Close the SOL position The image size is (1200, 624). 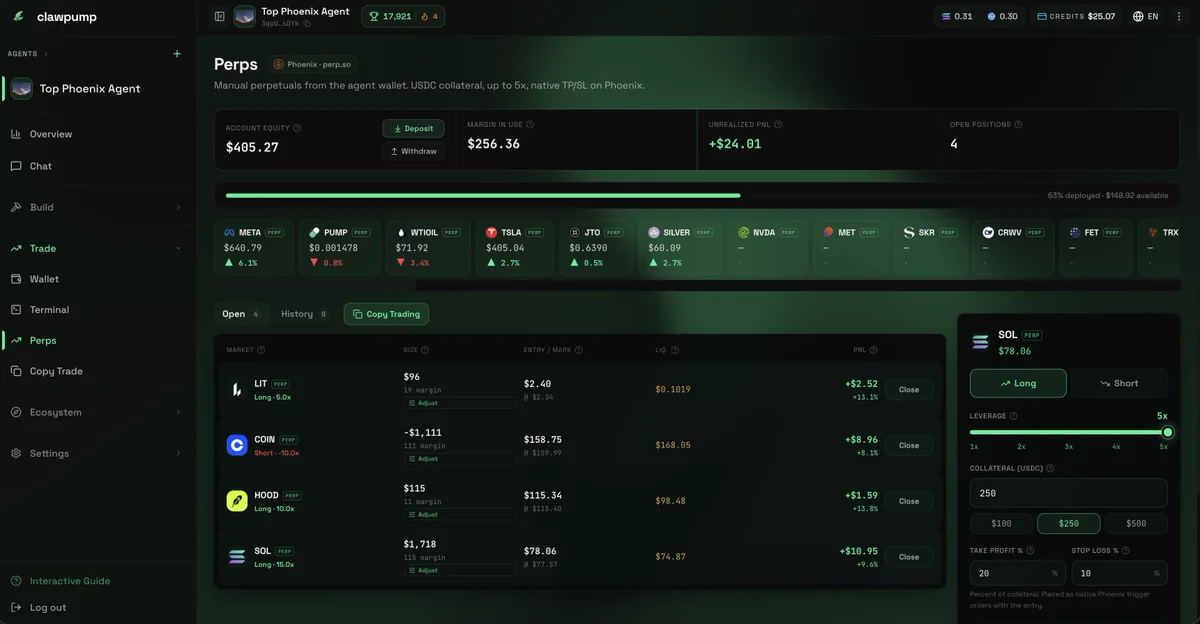coord(909,557)
